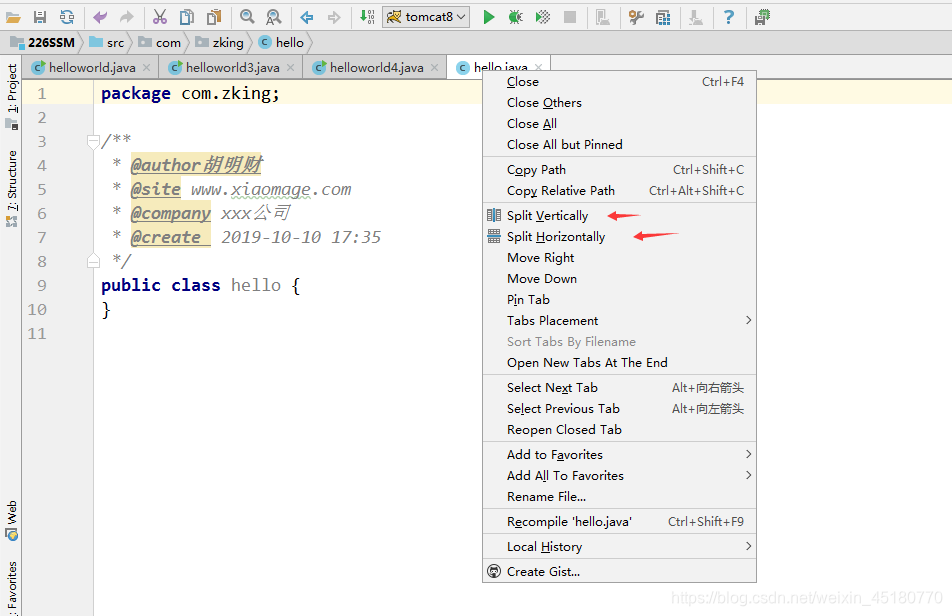
Task: Click the blue Back navigation arrow
Action: coord(307,17)
